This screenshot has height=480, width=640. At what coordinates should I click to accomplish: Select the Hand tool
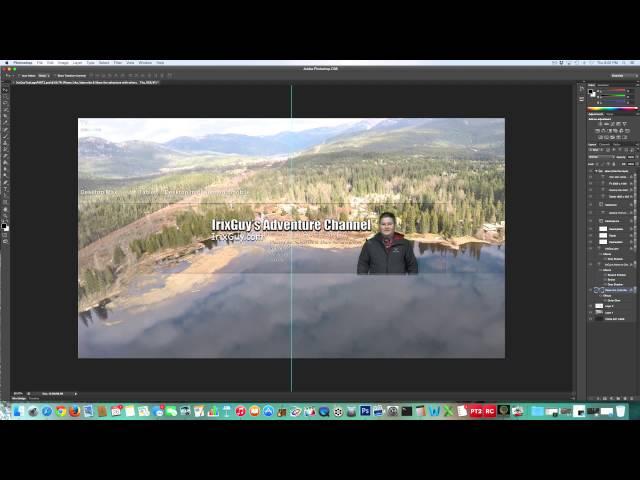click(x=5, y=209)
